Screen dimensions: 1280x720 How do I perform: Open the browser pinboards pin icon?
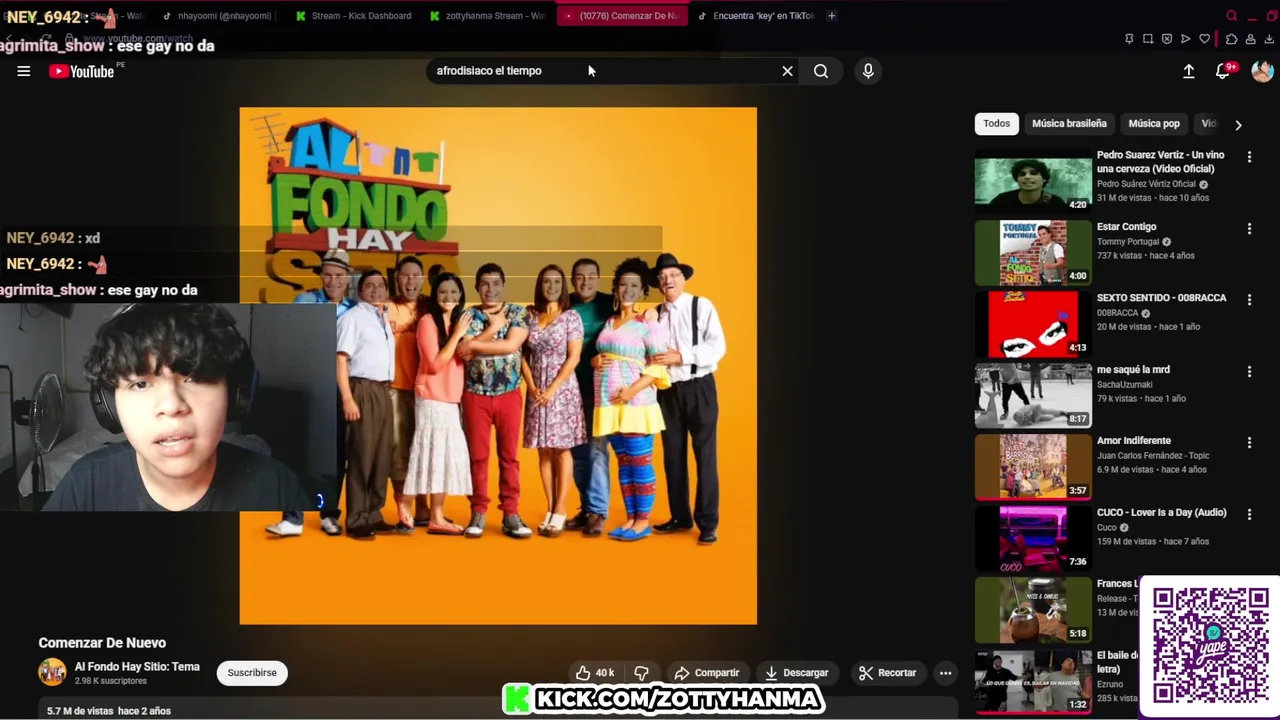(1129, 39)
